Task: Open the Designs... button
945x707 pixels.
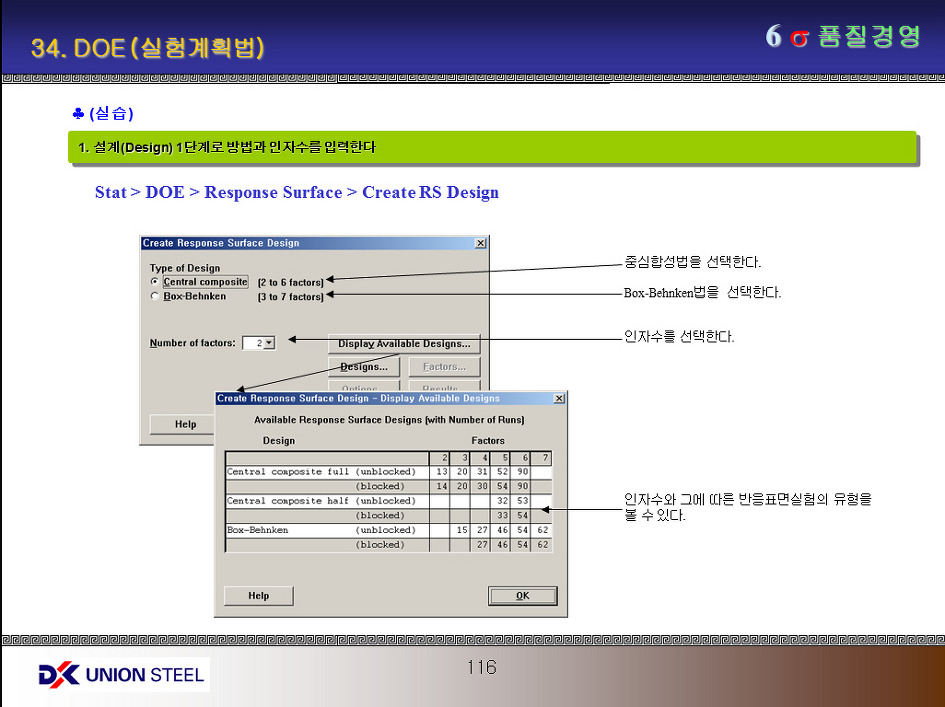Action: point(364,366)
